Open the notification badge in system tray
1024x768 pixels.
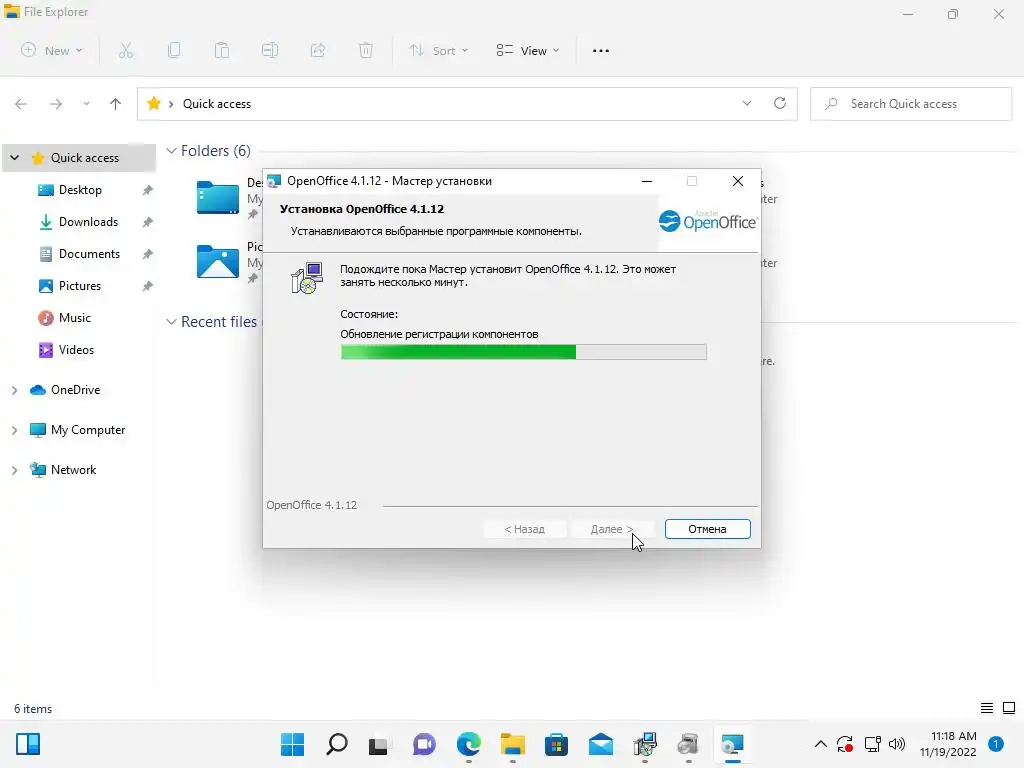pos(995,744)
